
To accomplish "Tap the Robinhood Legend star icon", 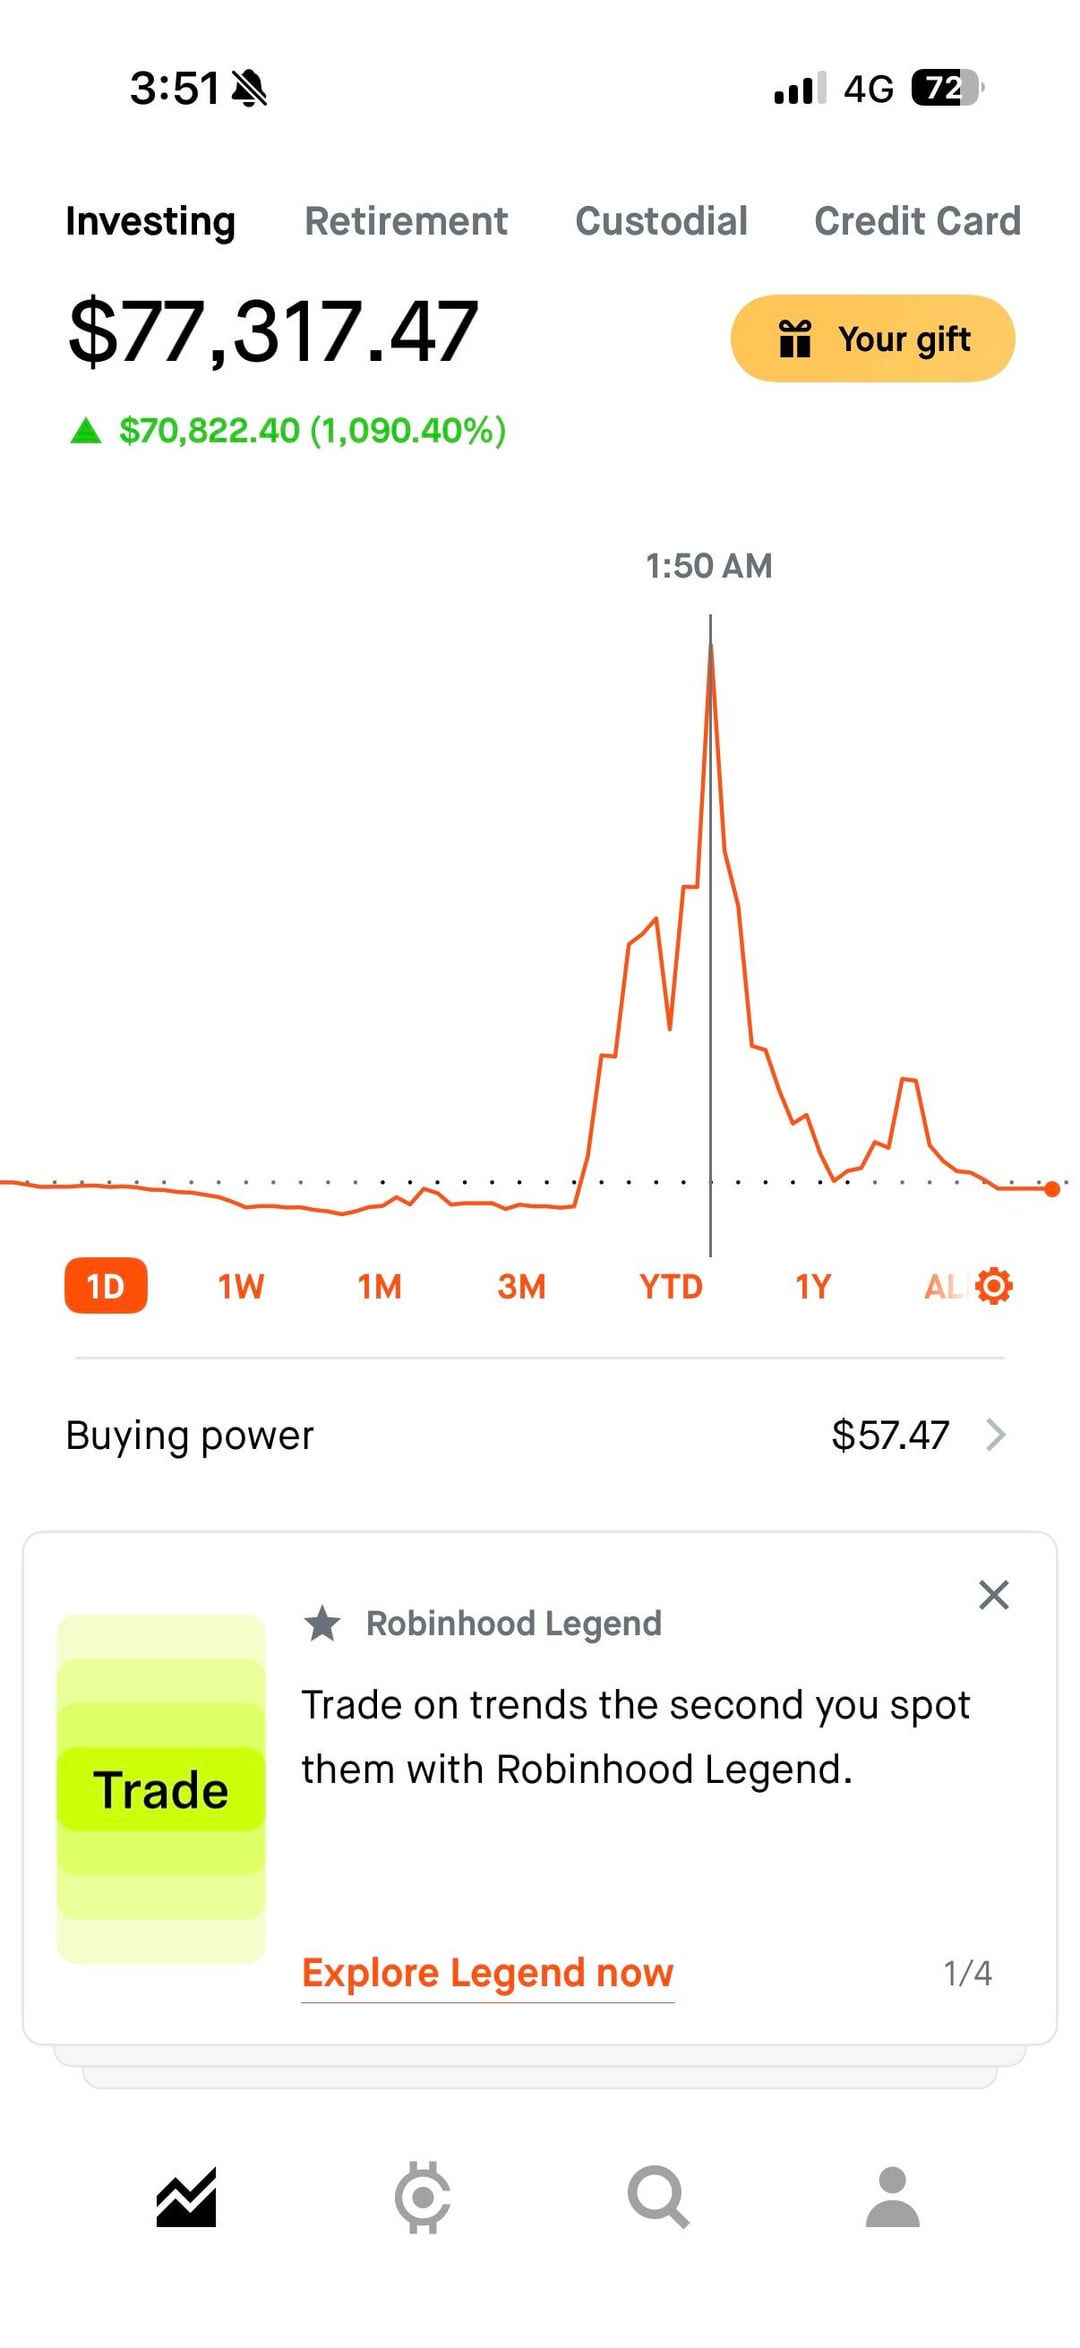I will pos(322,1623).
